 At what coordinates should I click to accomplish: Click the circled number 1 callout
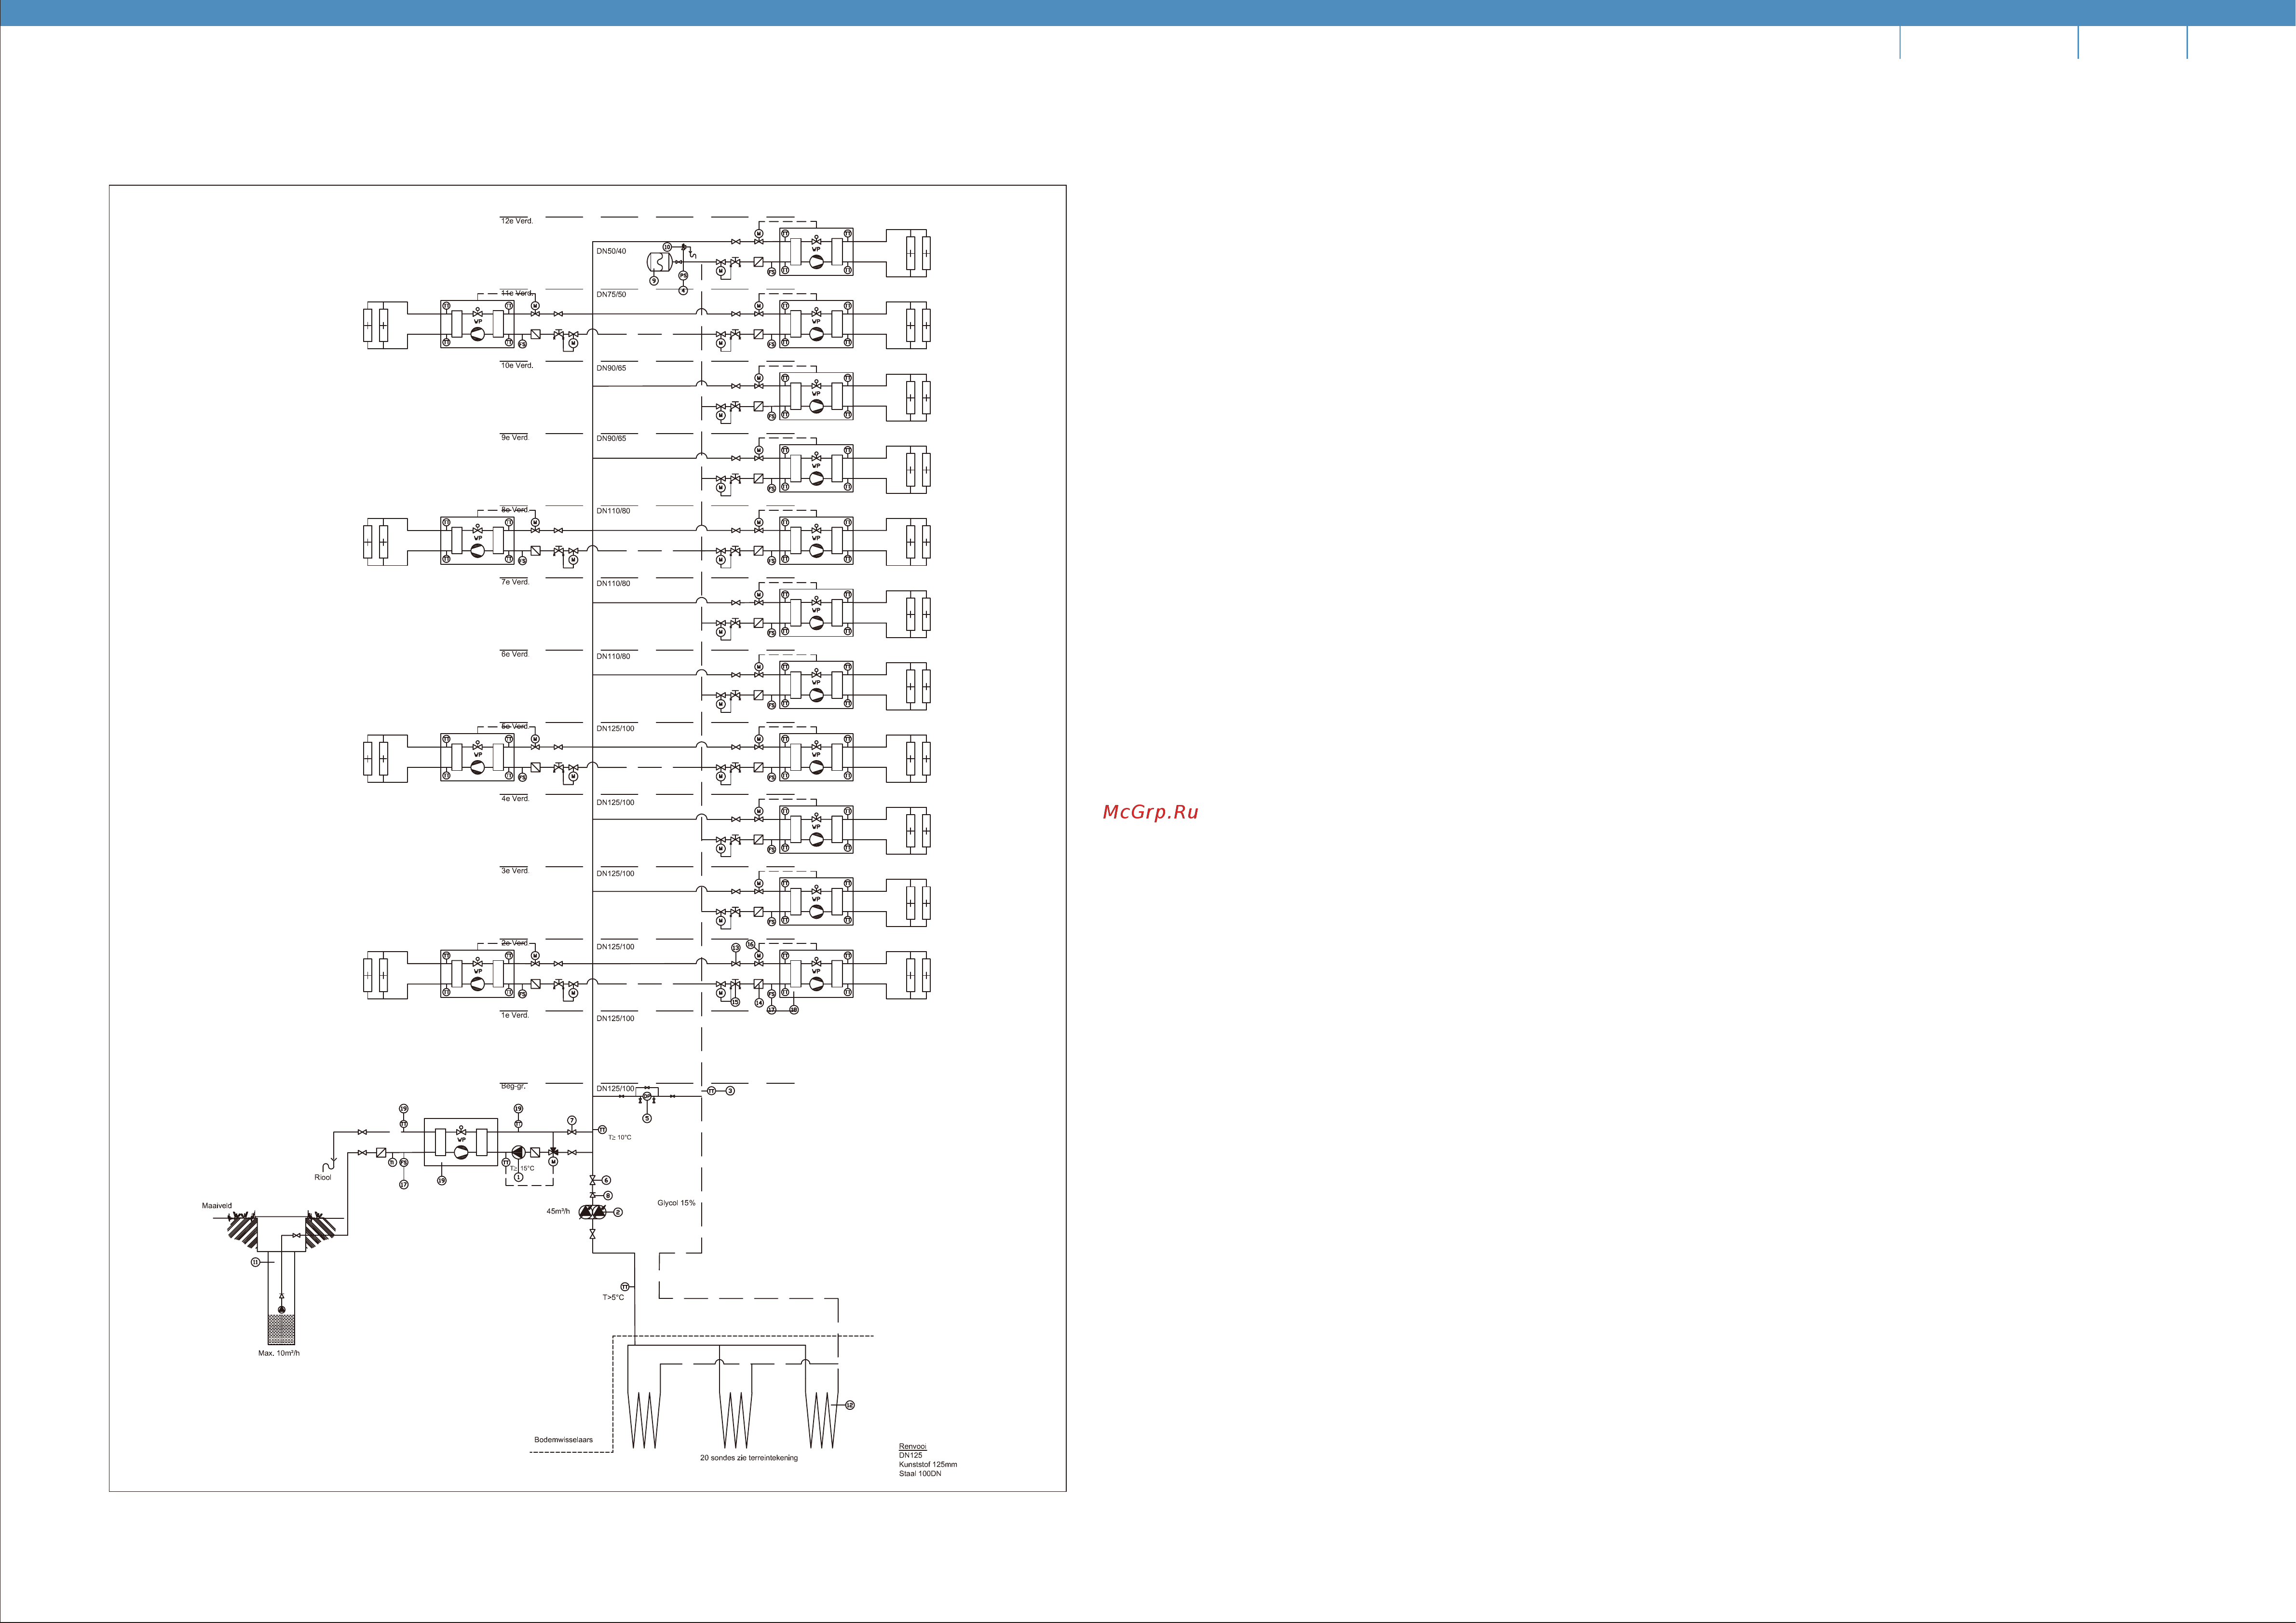tap(519, 1177)
